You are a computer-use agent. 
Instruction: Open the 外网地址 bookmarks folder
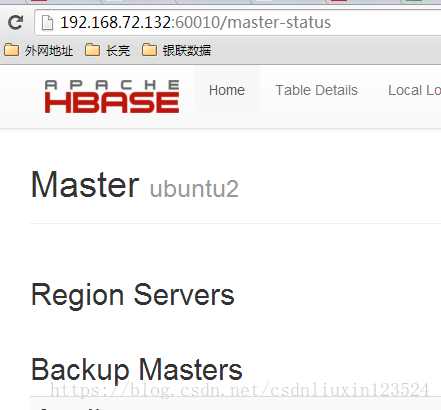tap(38, 51)
